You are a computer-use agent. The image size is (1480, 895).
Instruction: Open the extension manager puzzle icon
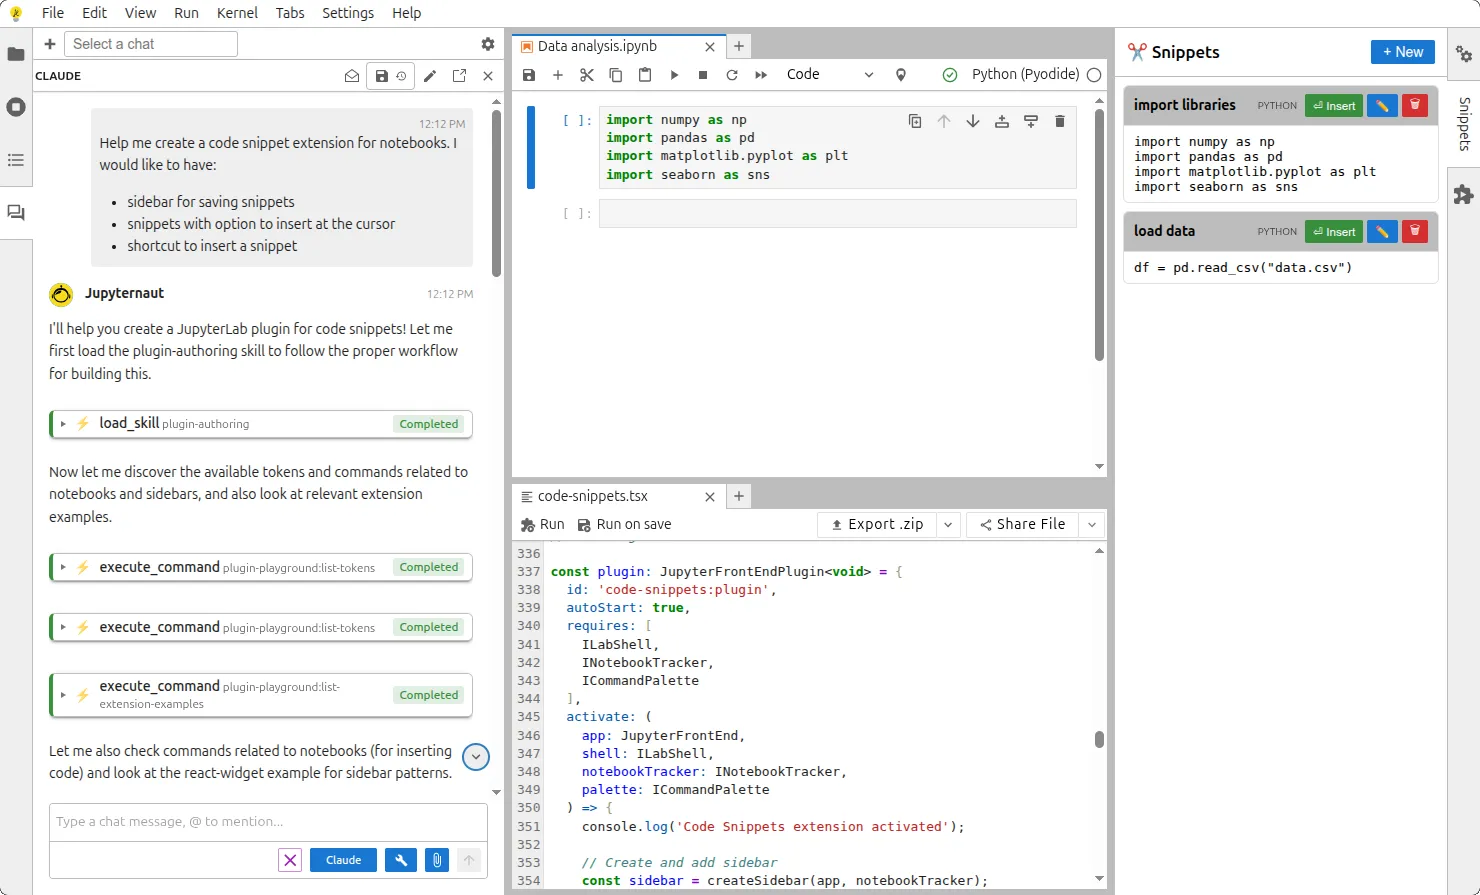pos(1464,194)
